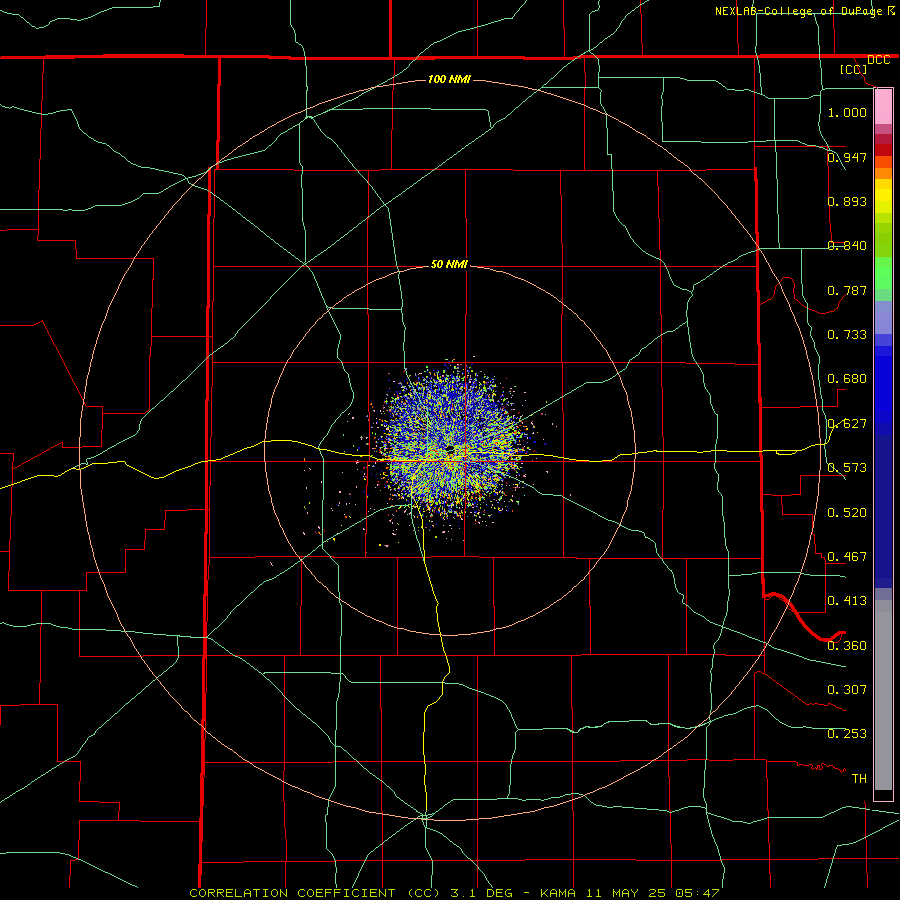This screenshot has height=900, width=900.
Task: Select the 0.787 scale value
Action: pos(847,290)
